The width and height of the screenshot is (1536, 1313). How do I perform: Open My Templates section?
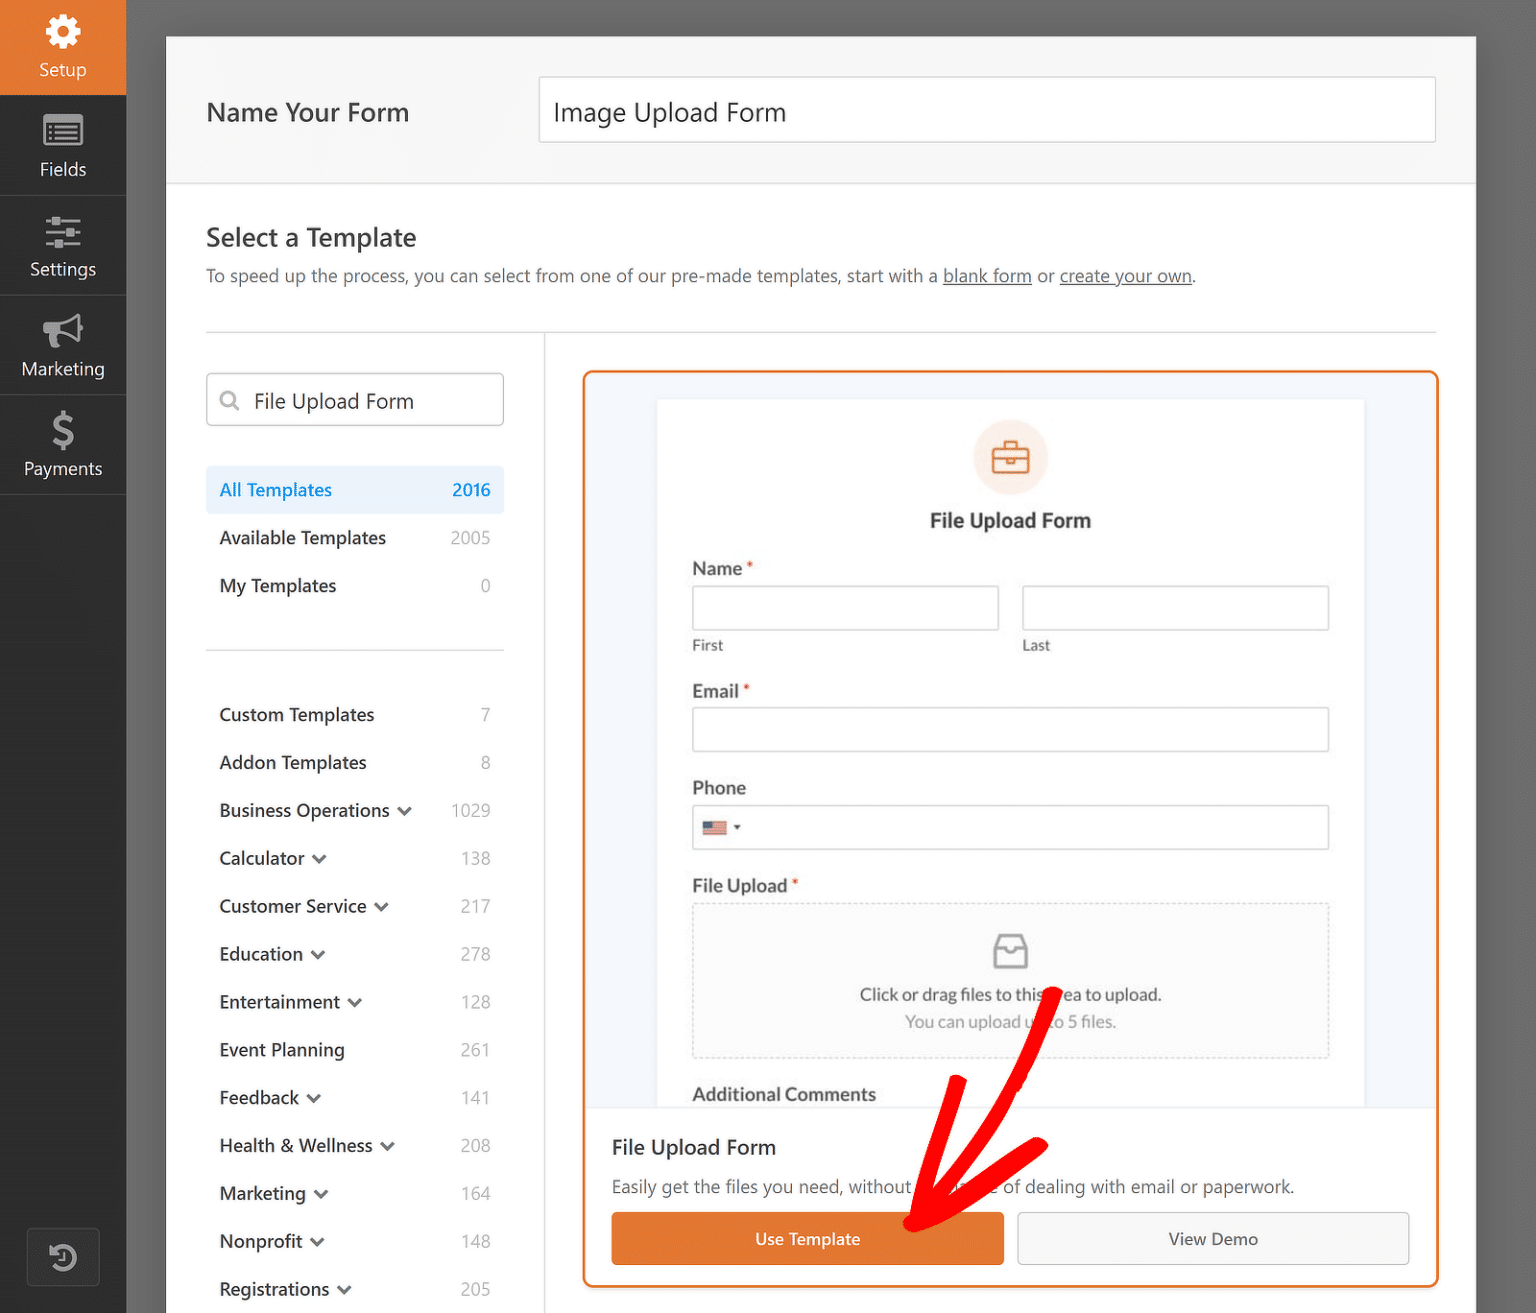point(277,586)
